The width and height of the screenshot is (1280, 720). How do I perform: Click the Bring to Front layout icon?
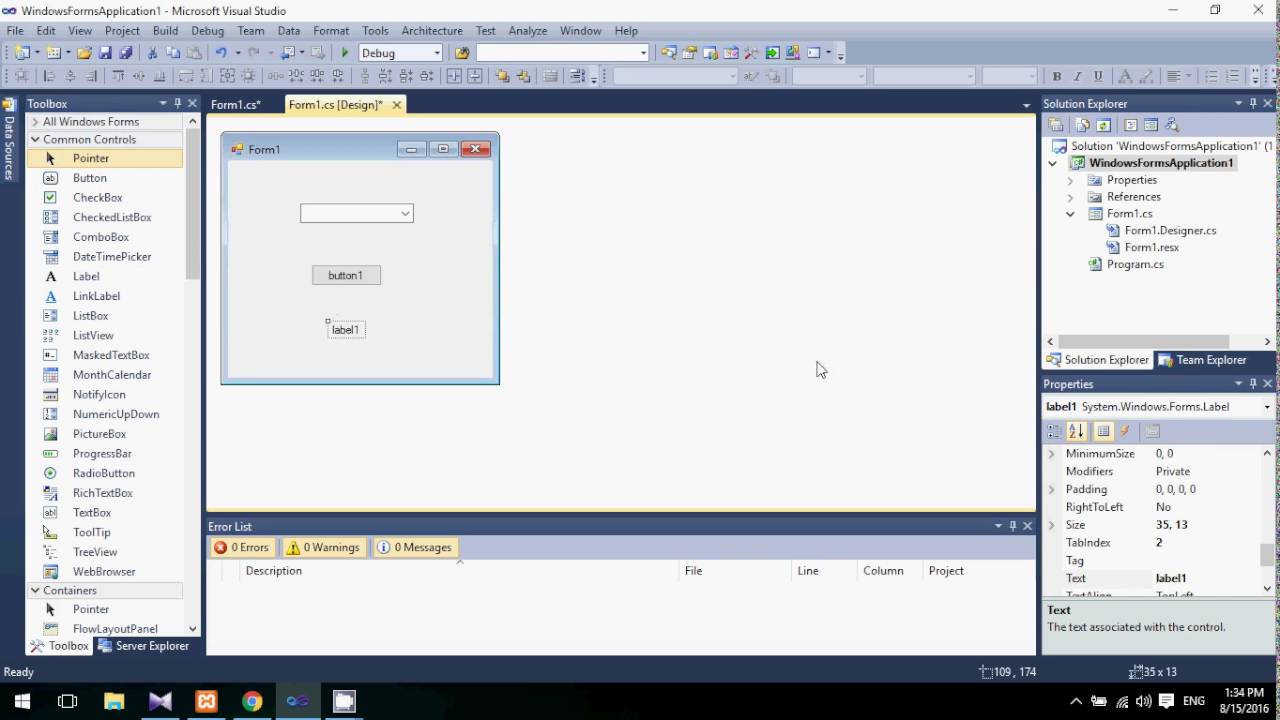(x=502, y=76)
